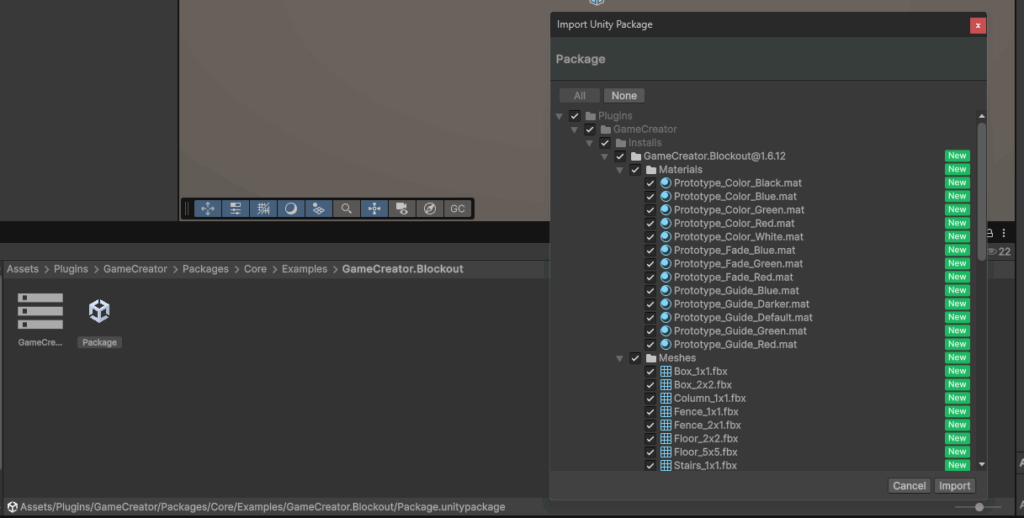Screen dimensions: 1024x518
Task: Click the Prototype_Color_White.mat row text
Action: 739,236
